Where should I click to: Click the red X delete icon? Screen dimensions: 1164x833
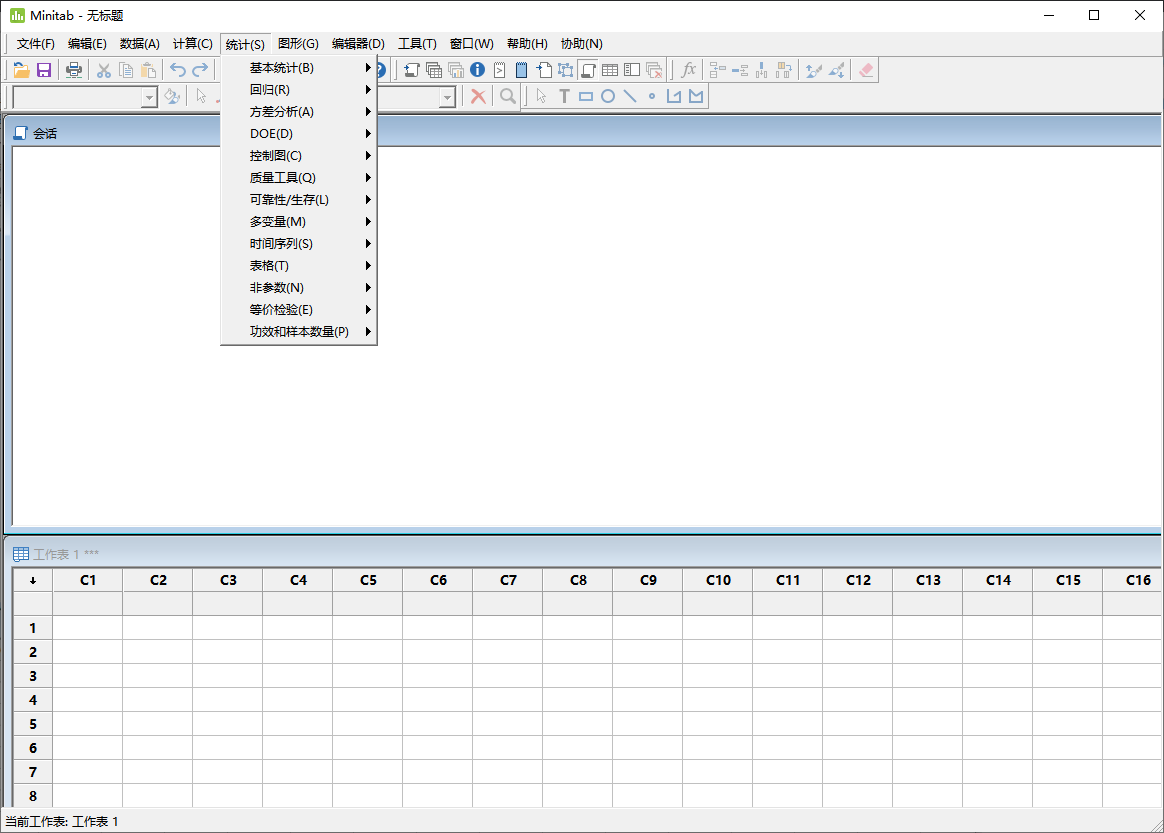[x=479, y=97]
